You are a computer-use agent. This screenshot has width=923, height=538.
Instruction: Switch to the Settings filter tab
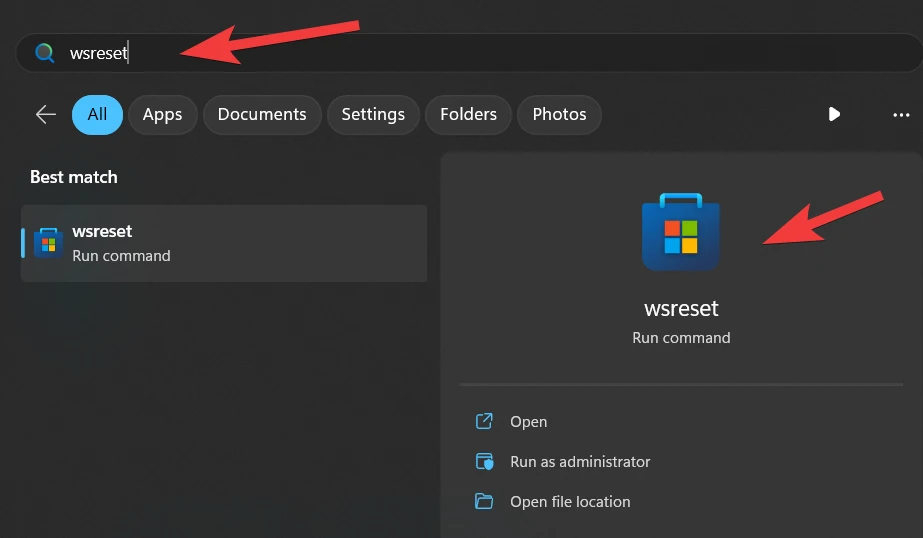tap(373, 115)
